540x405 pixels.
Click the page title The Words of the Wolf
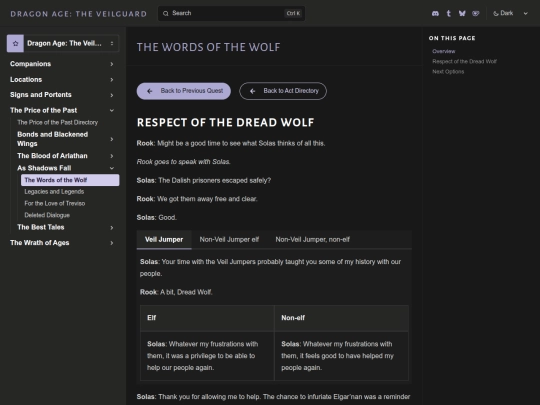pyautogui.click(x=209, y=47)
